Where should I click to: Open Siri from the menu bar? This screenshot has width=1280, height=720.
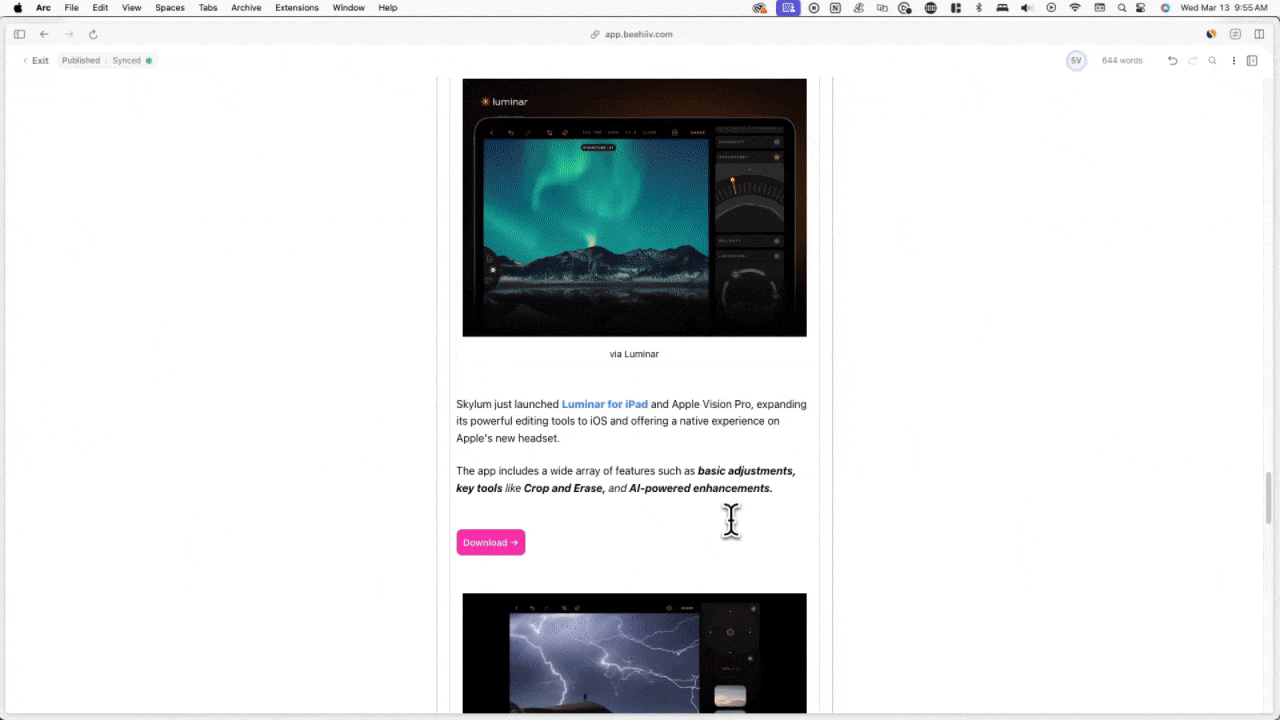pos(1165,8)
